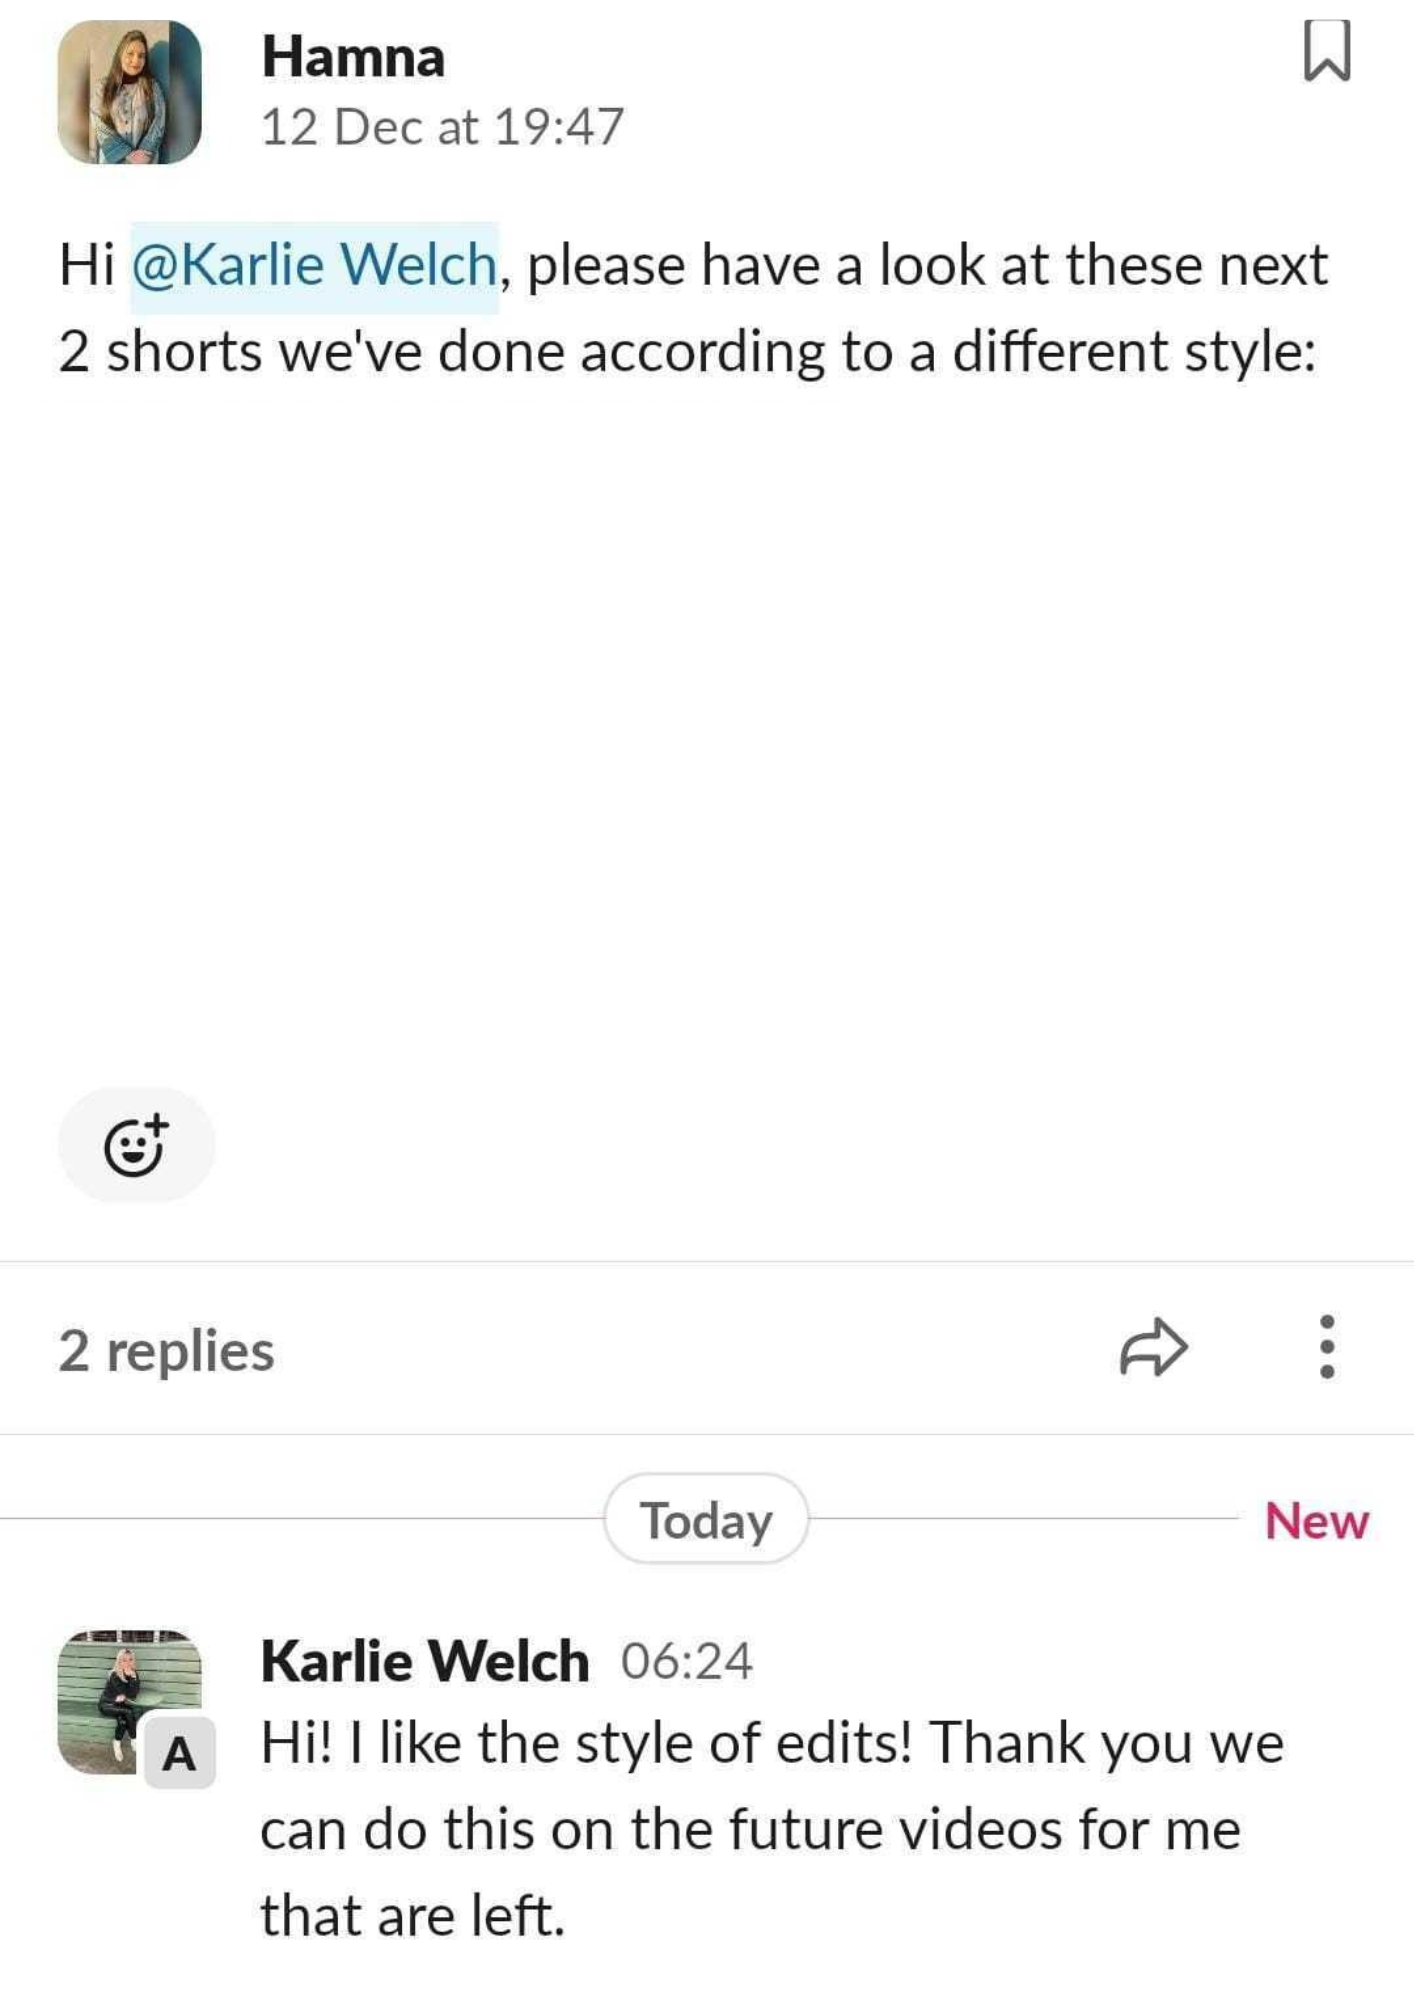This screenshot has width=1414, height=2000.
Task: Add an emoji reaction to Hamna's message
Action: (136, 1145)
